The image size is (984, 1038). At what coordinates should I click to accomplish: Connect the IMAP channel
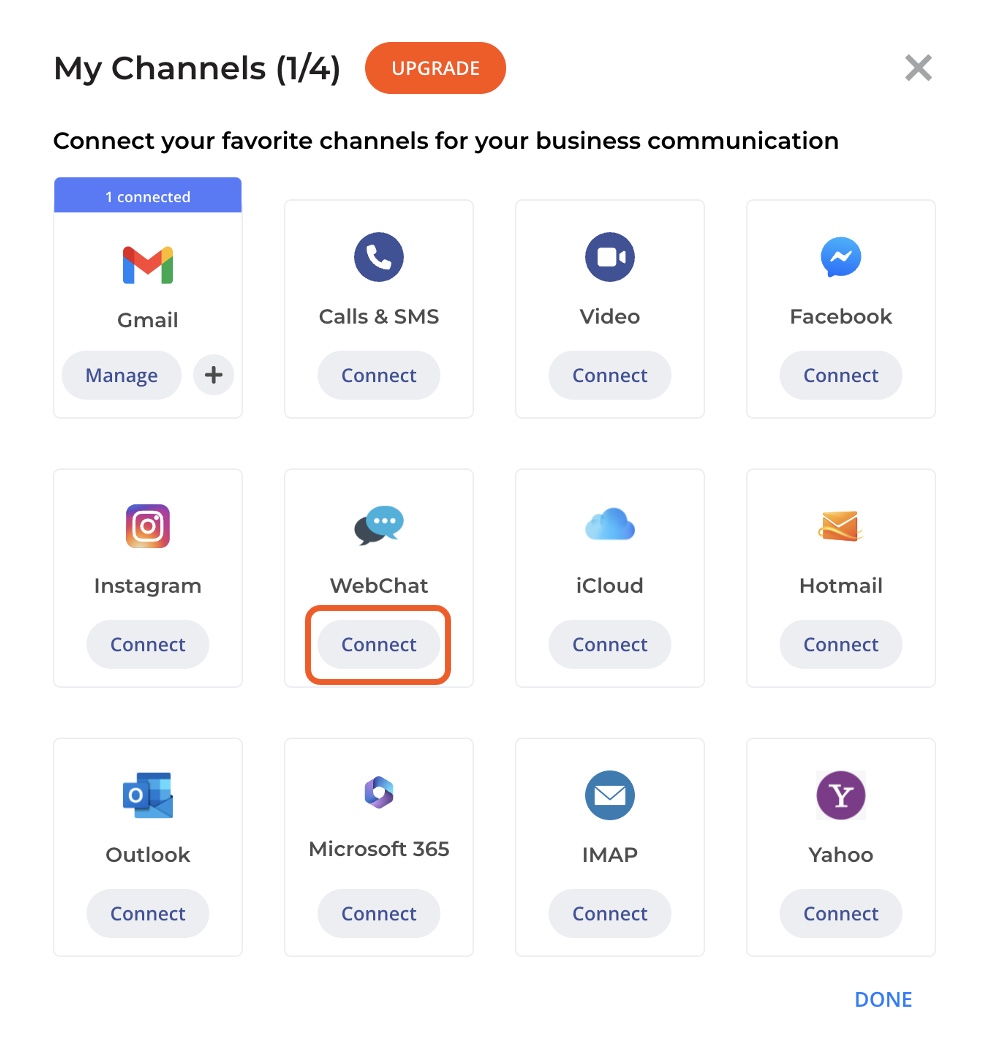pyautogui.click(x=610, y=913)
